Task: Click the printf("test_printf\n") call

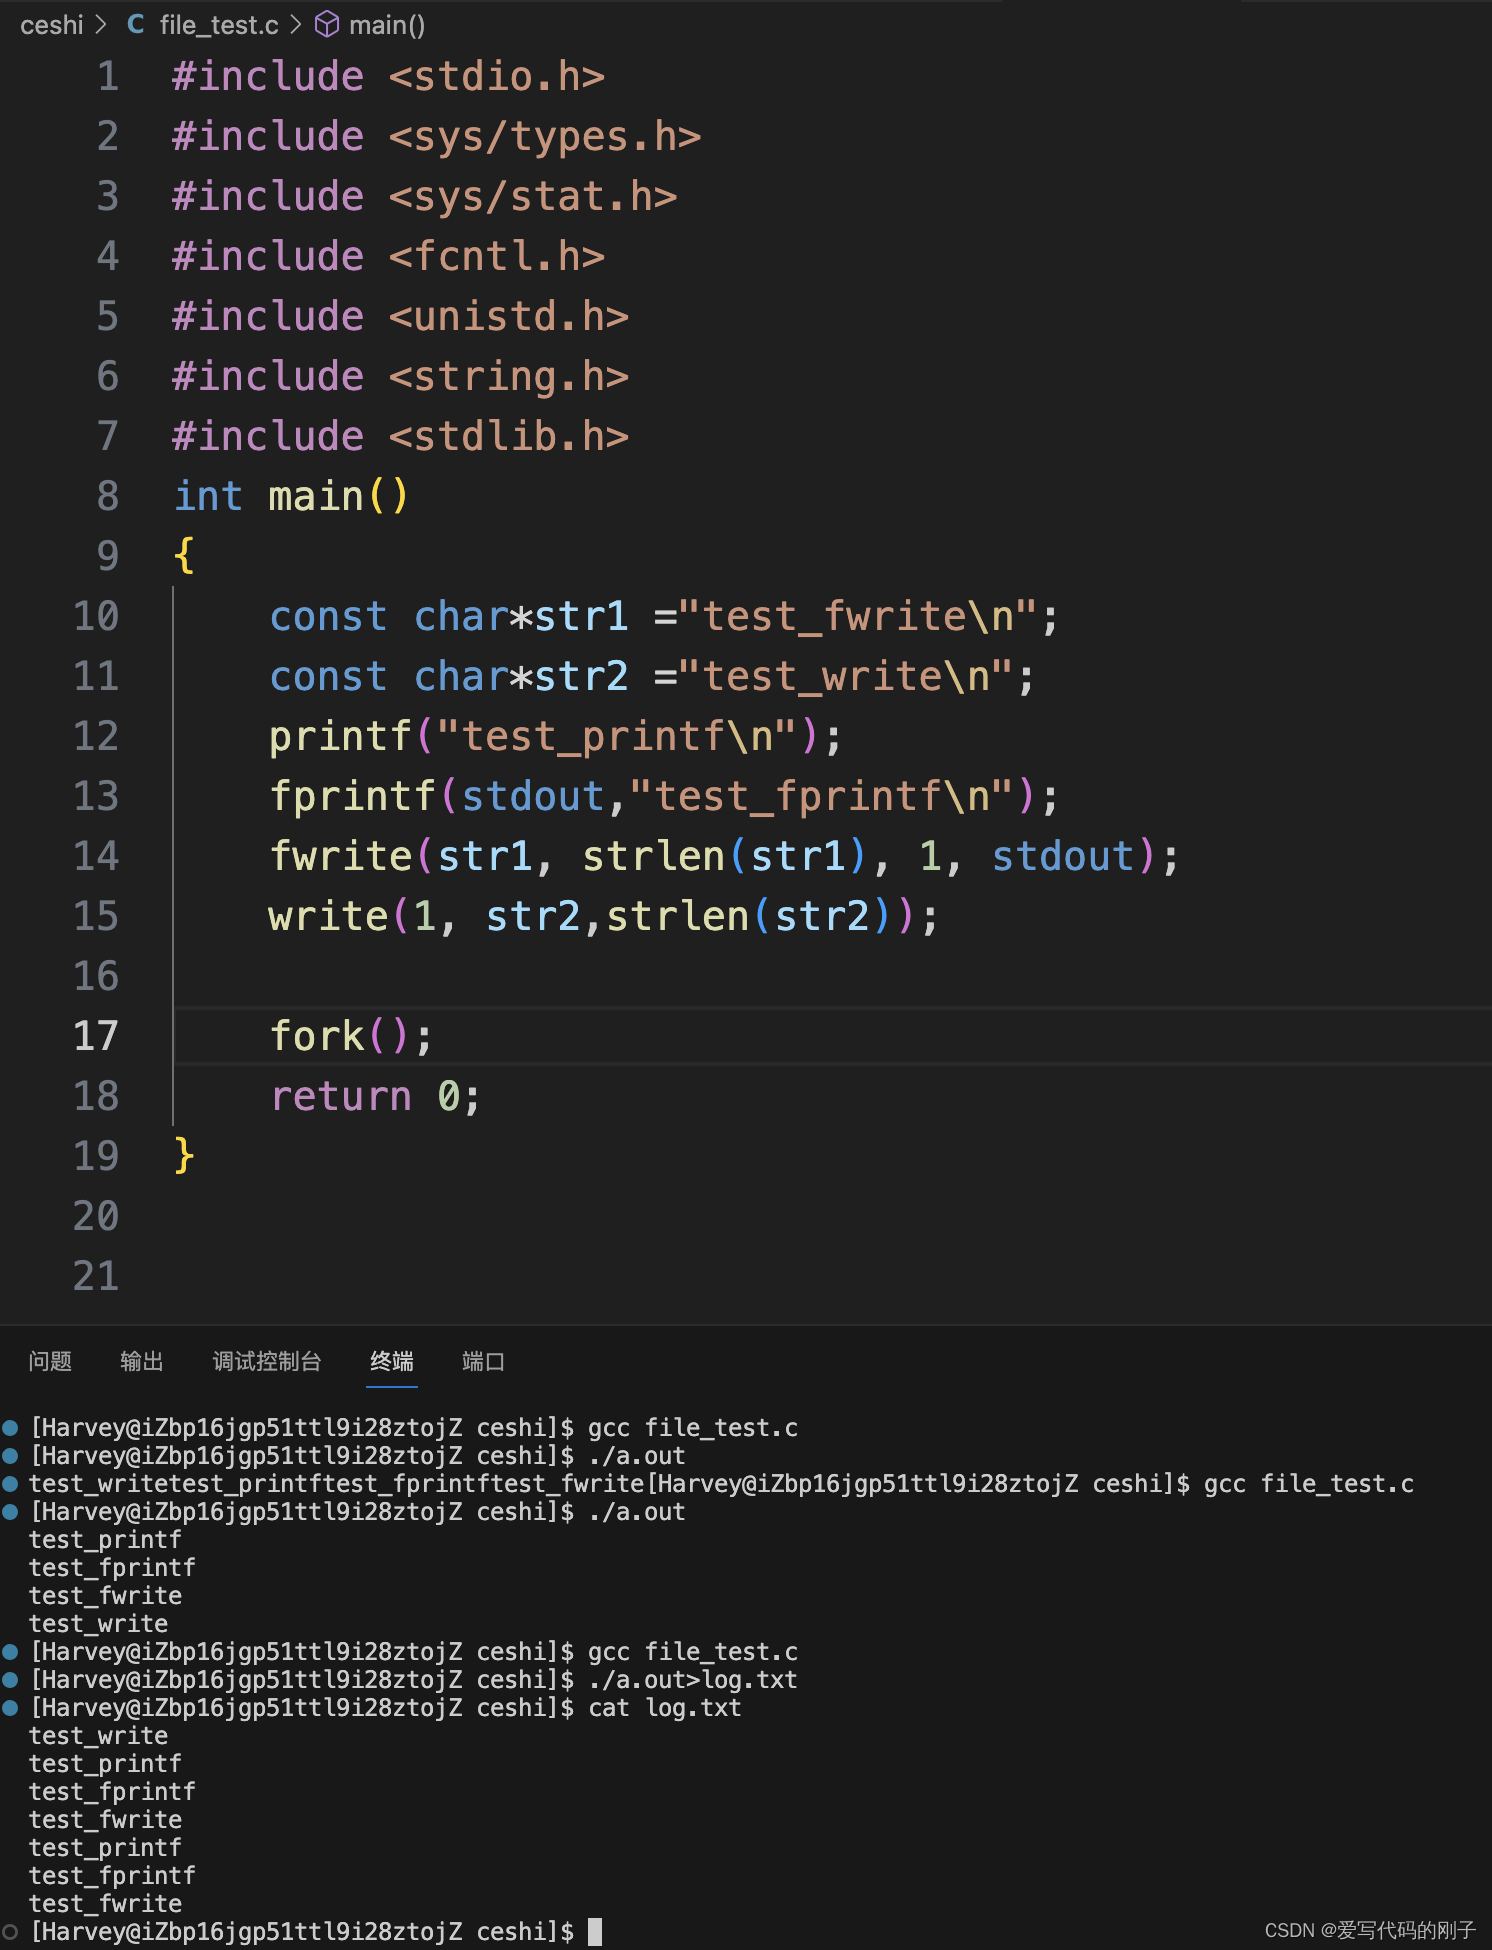Action: coord(556,736)
